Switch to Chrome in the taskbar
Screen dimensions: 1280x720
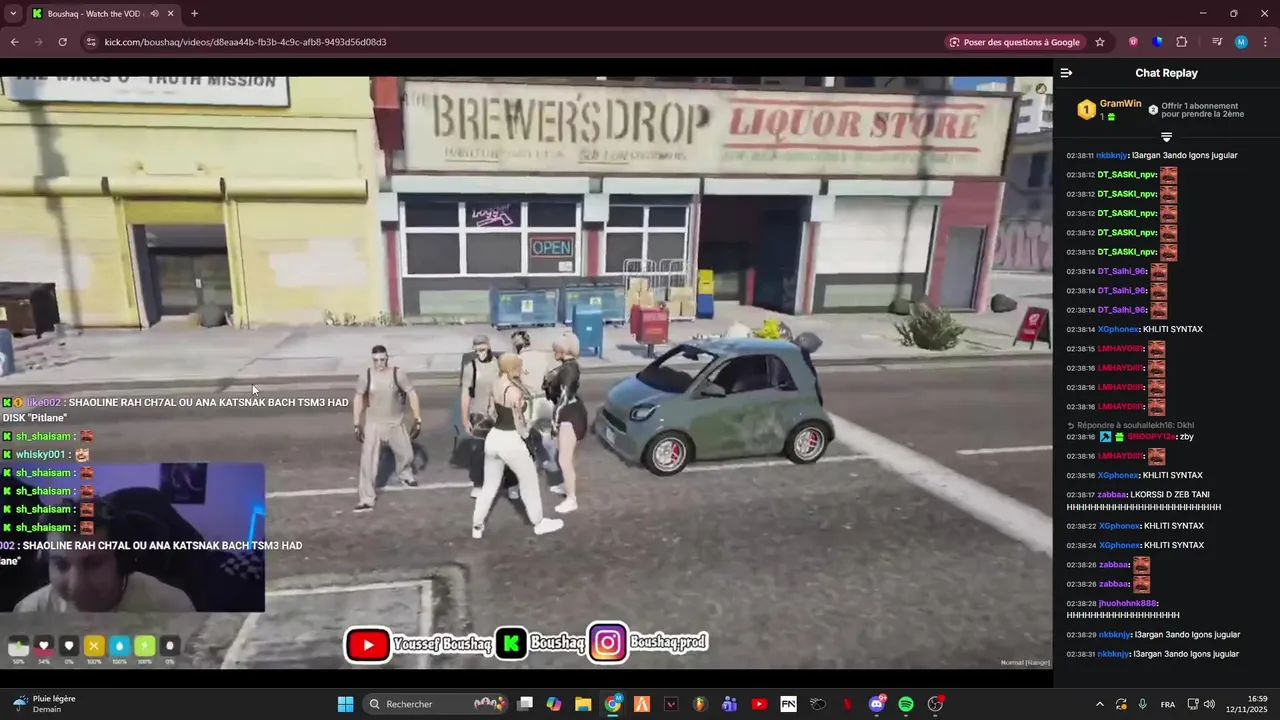pos(613,704)
